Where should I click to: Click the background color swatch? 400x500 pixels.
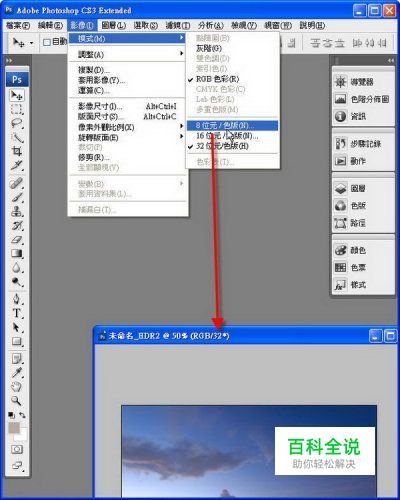click(x=23, y=436)
